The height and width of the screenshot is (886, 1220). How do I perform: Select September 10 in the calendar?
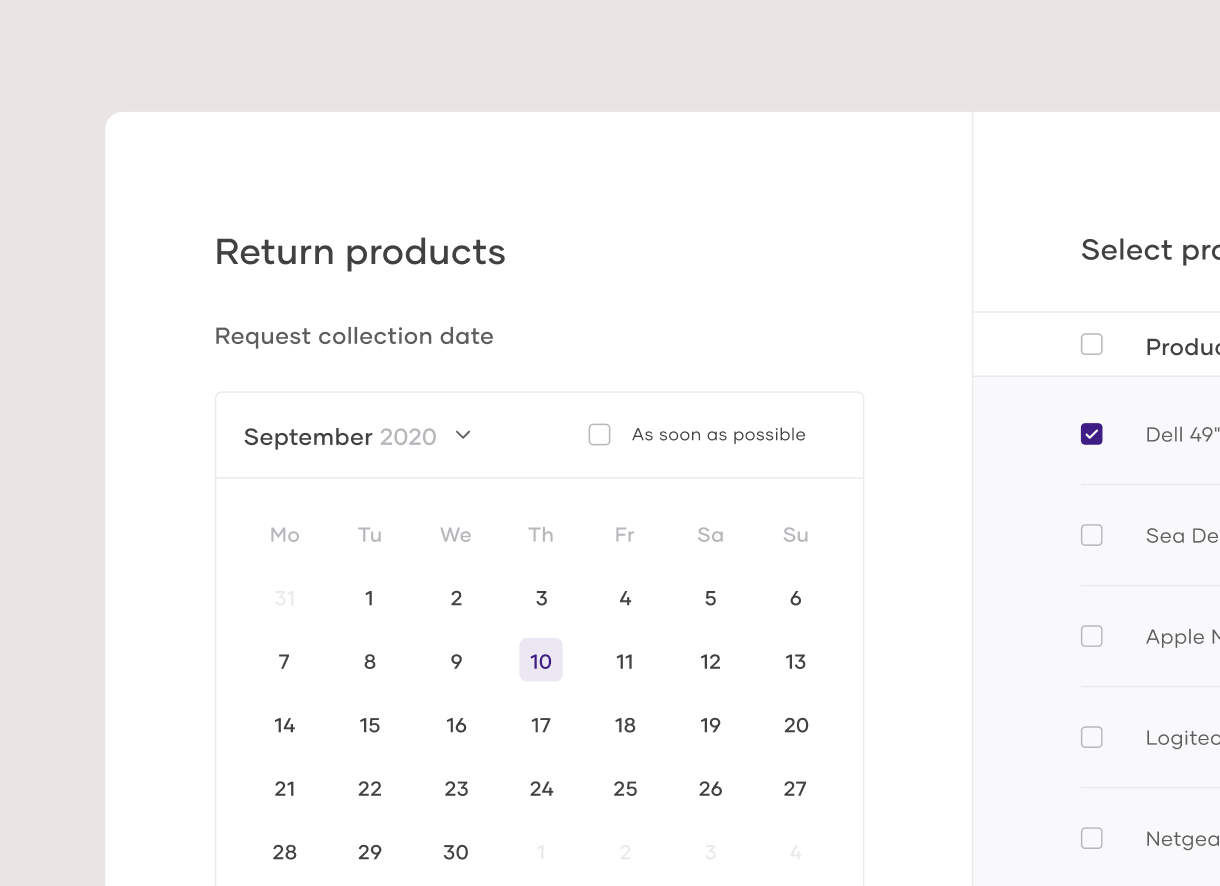click(541, 661)
